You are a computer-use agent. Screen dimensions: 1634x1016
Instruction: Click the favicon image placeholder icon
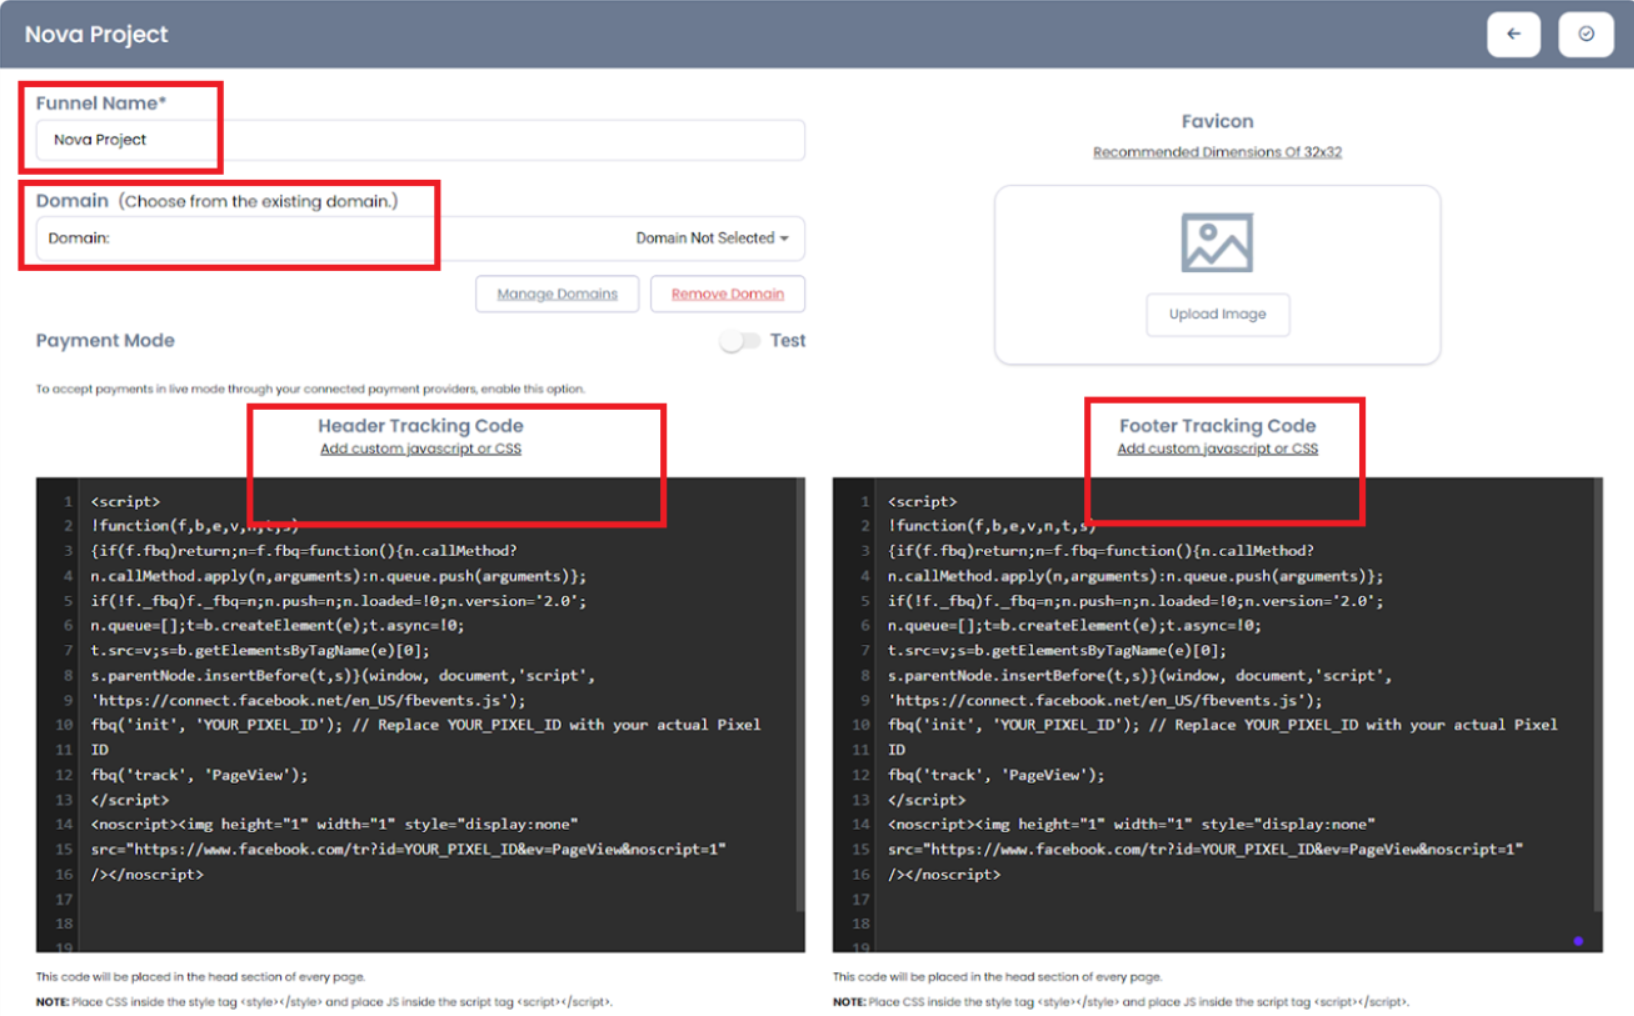tap(1216, 242)
